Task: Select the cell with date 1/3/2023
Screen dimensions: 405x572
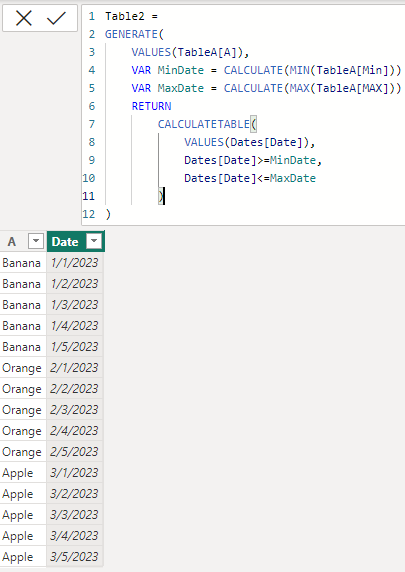Action: tap(75, 305)
